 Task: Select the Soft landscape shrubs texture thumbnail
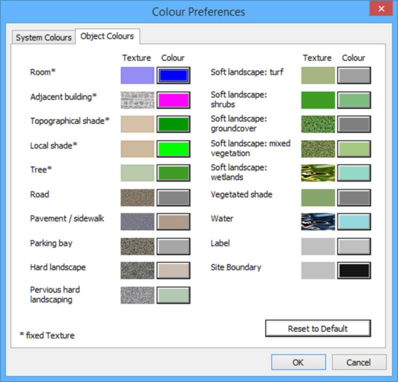coord(318,100)
